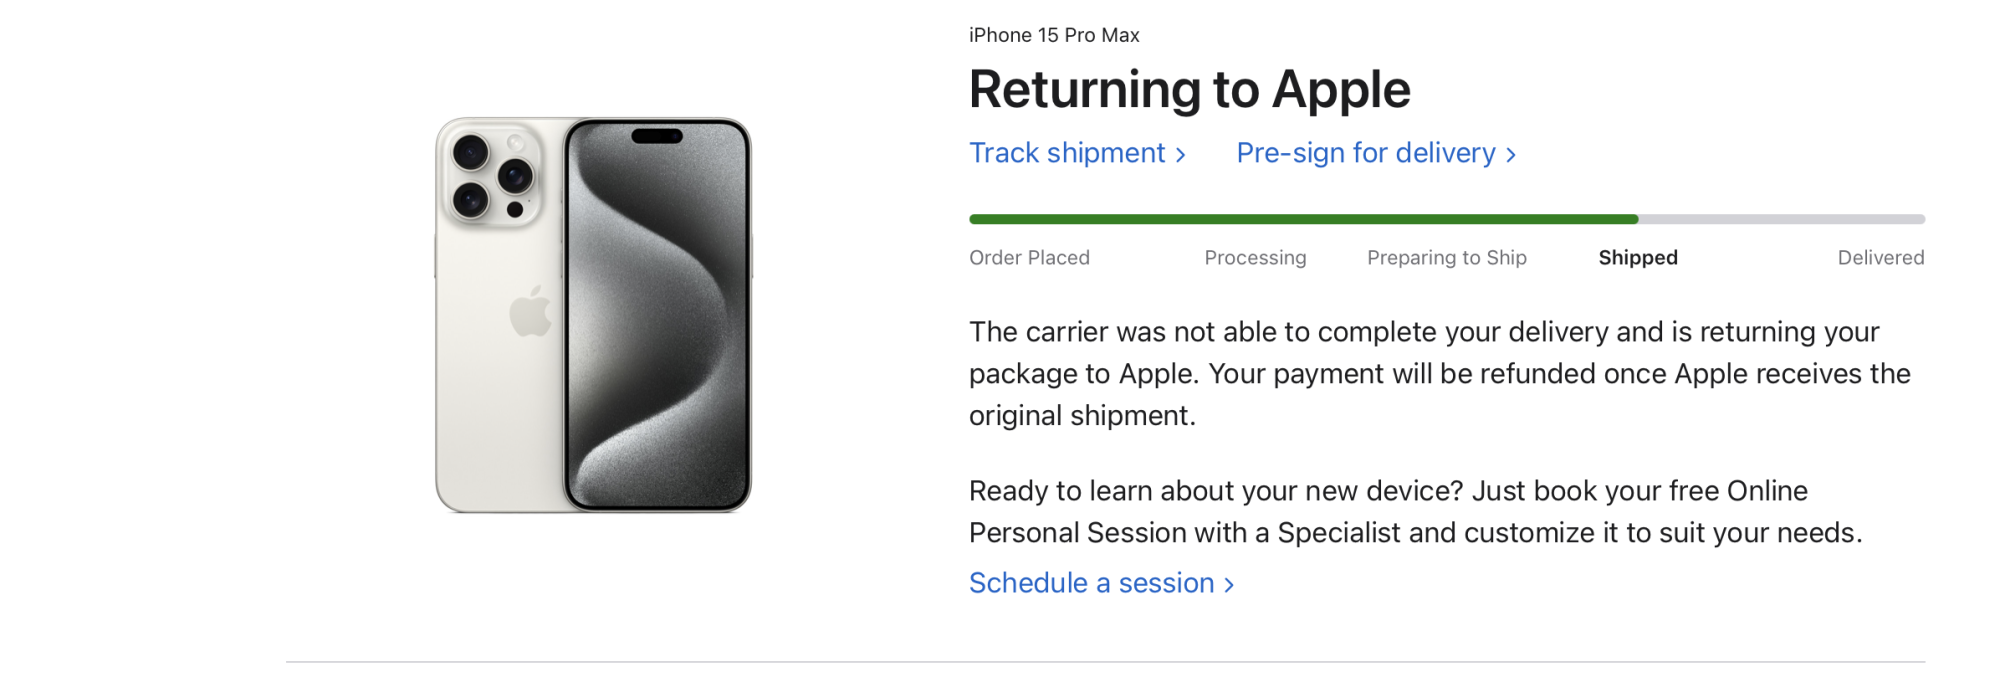Open the Schedule a session link
This screenshot has width=2000, height=677.
tap(1101, 583)
